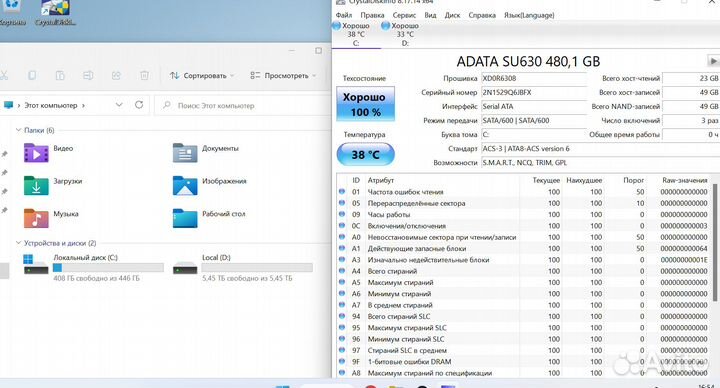
Task: Refresh the Explorer location
Action: (x=139, y=105)
